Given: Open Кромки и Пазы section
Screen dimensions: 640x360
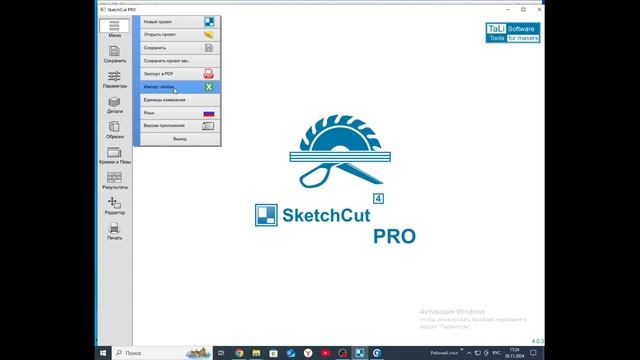Looking at the screenshot, I should (x=114, y=155).
